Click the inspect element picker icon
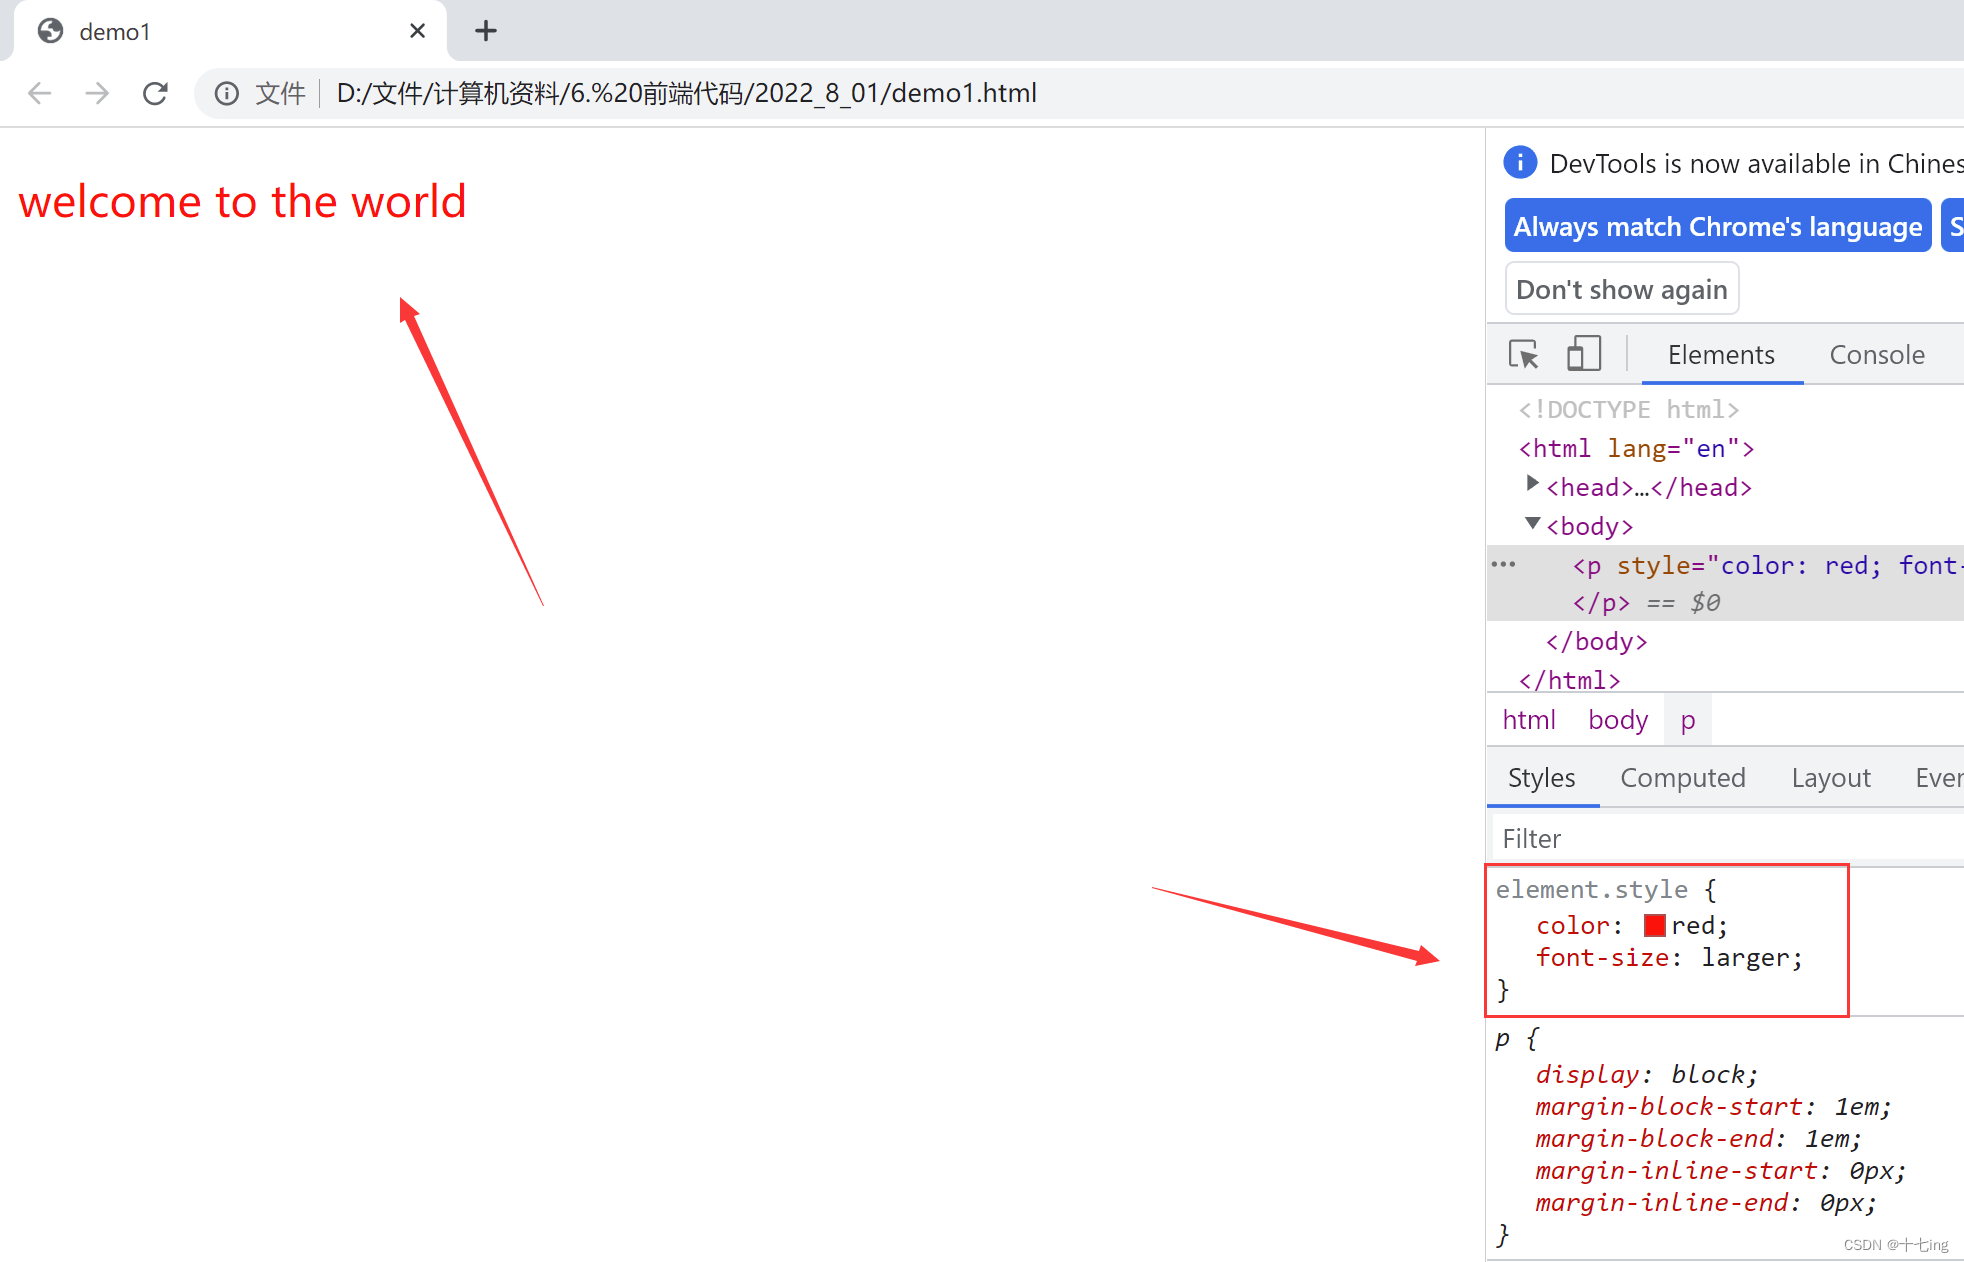The height and width of the screenshot is (1262, 1964). pos(1523,354)
